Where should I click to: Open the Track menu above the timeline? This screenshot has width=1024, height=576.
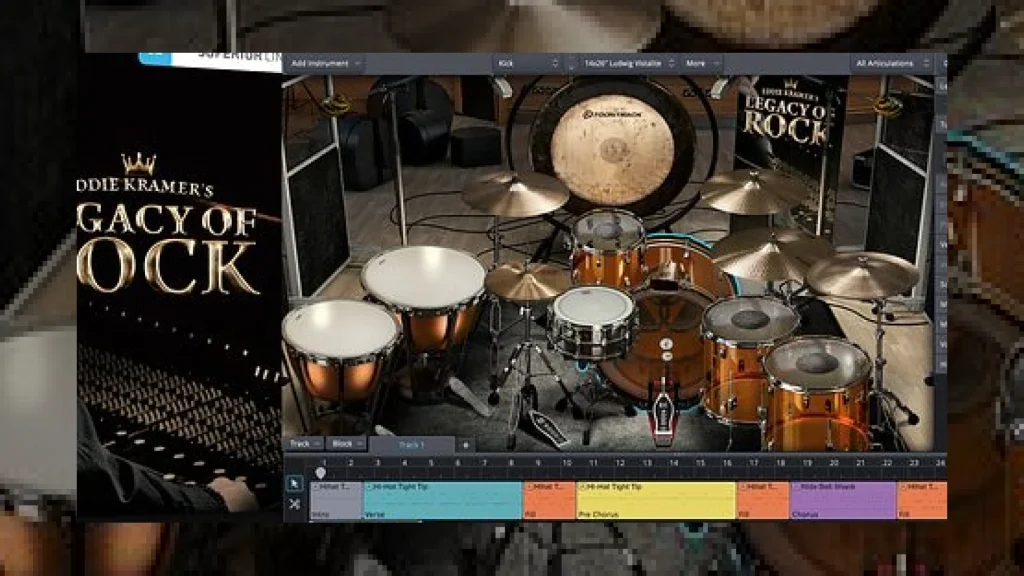(304, 444)
